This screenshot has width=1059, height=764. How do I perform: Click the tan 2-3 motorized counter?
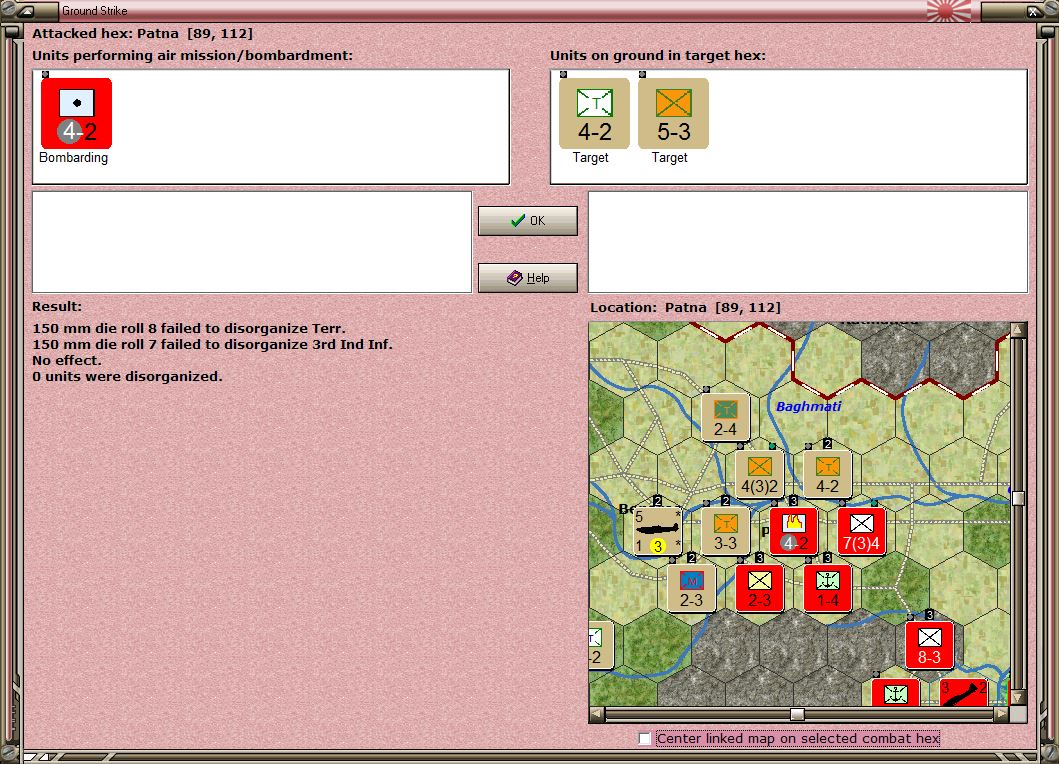click(691, 588)
